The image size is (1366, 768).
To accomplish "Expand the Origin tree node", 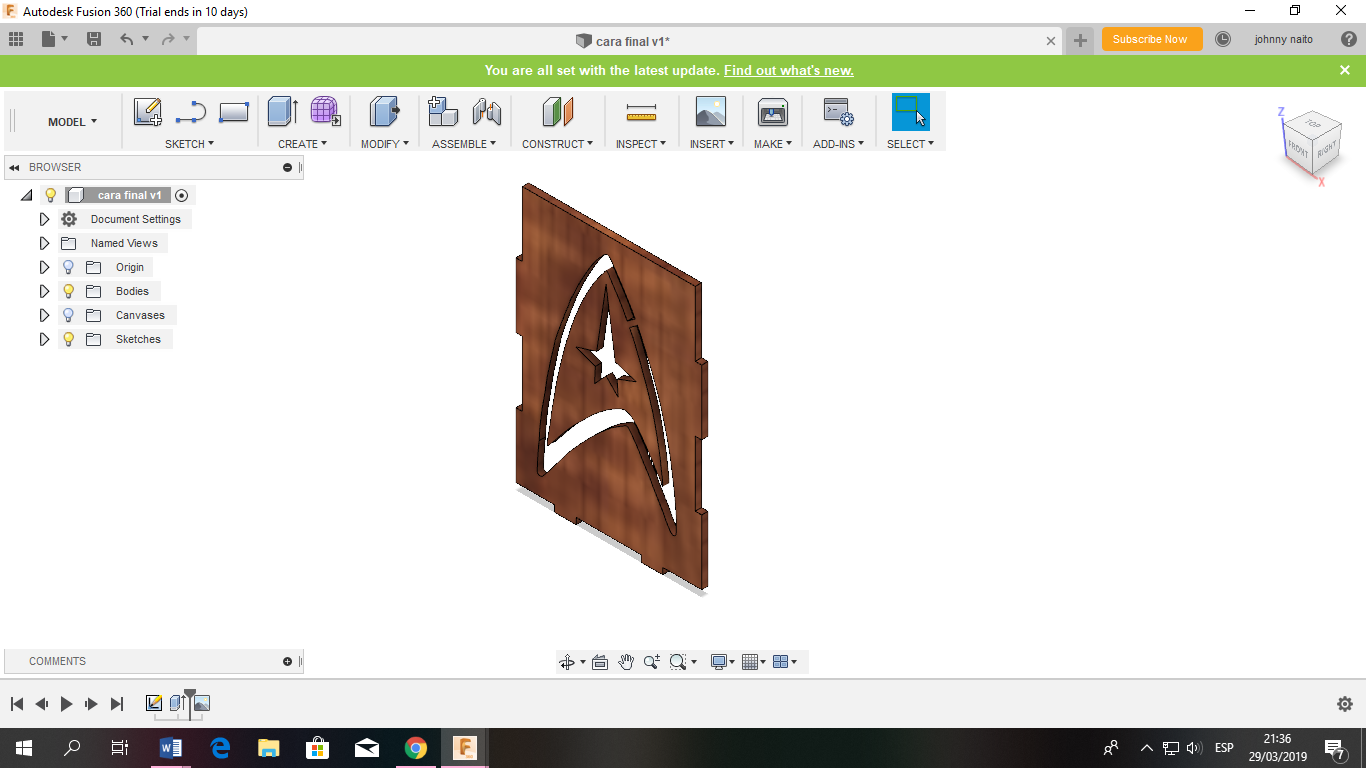I will [x=44, y=267].
